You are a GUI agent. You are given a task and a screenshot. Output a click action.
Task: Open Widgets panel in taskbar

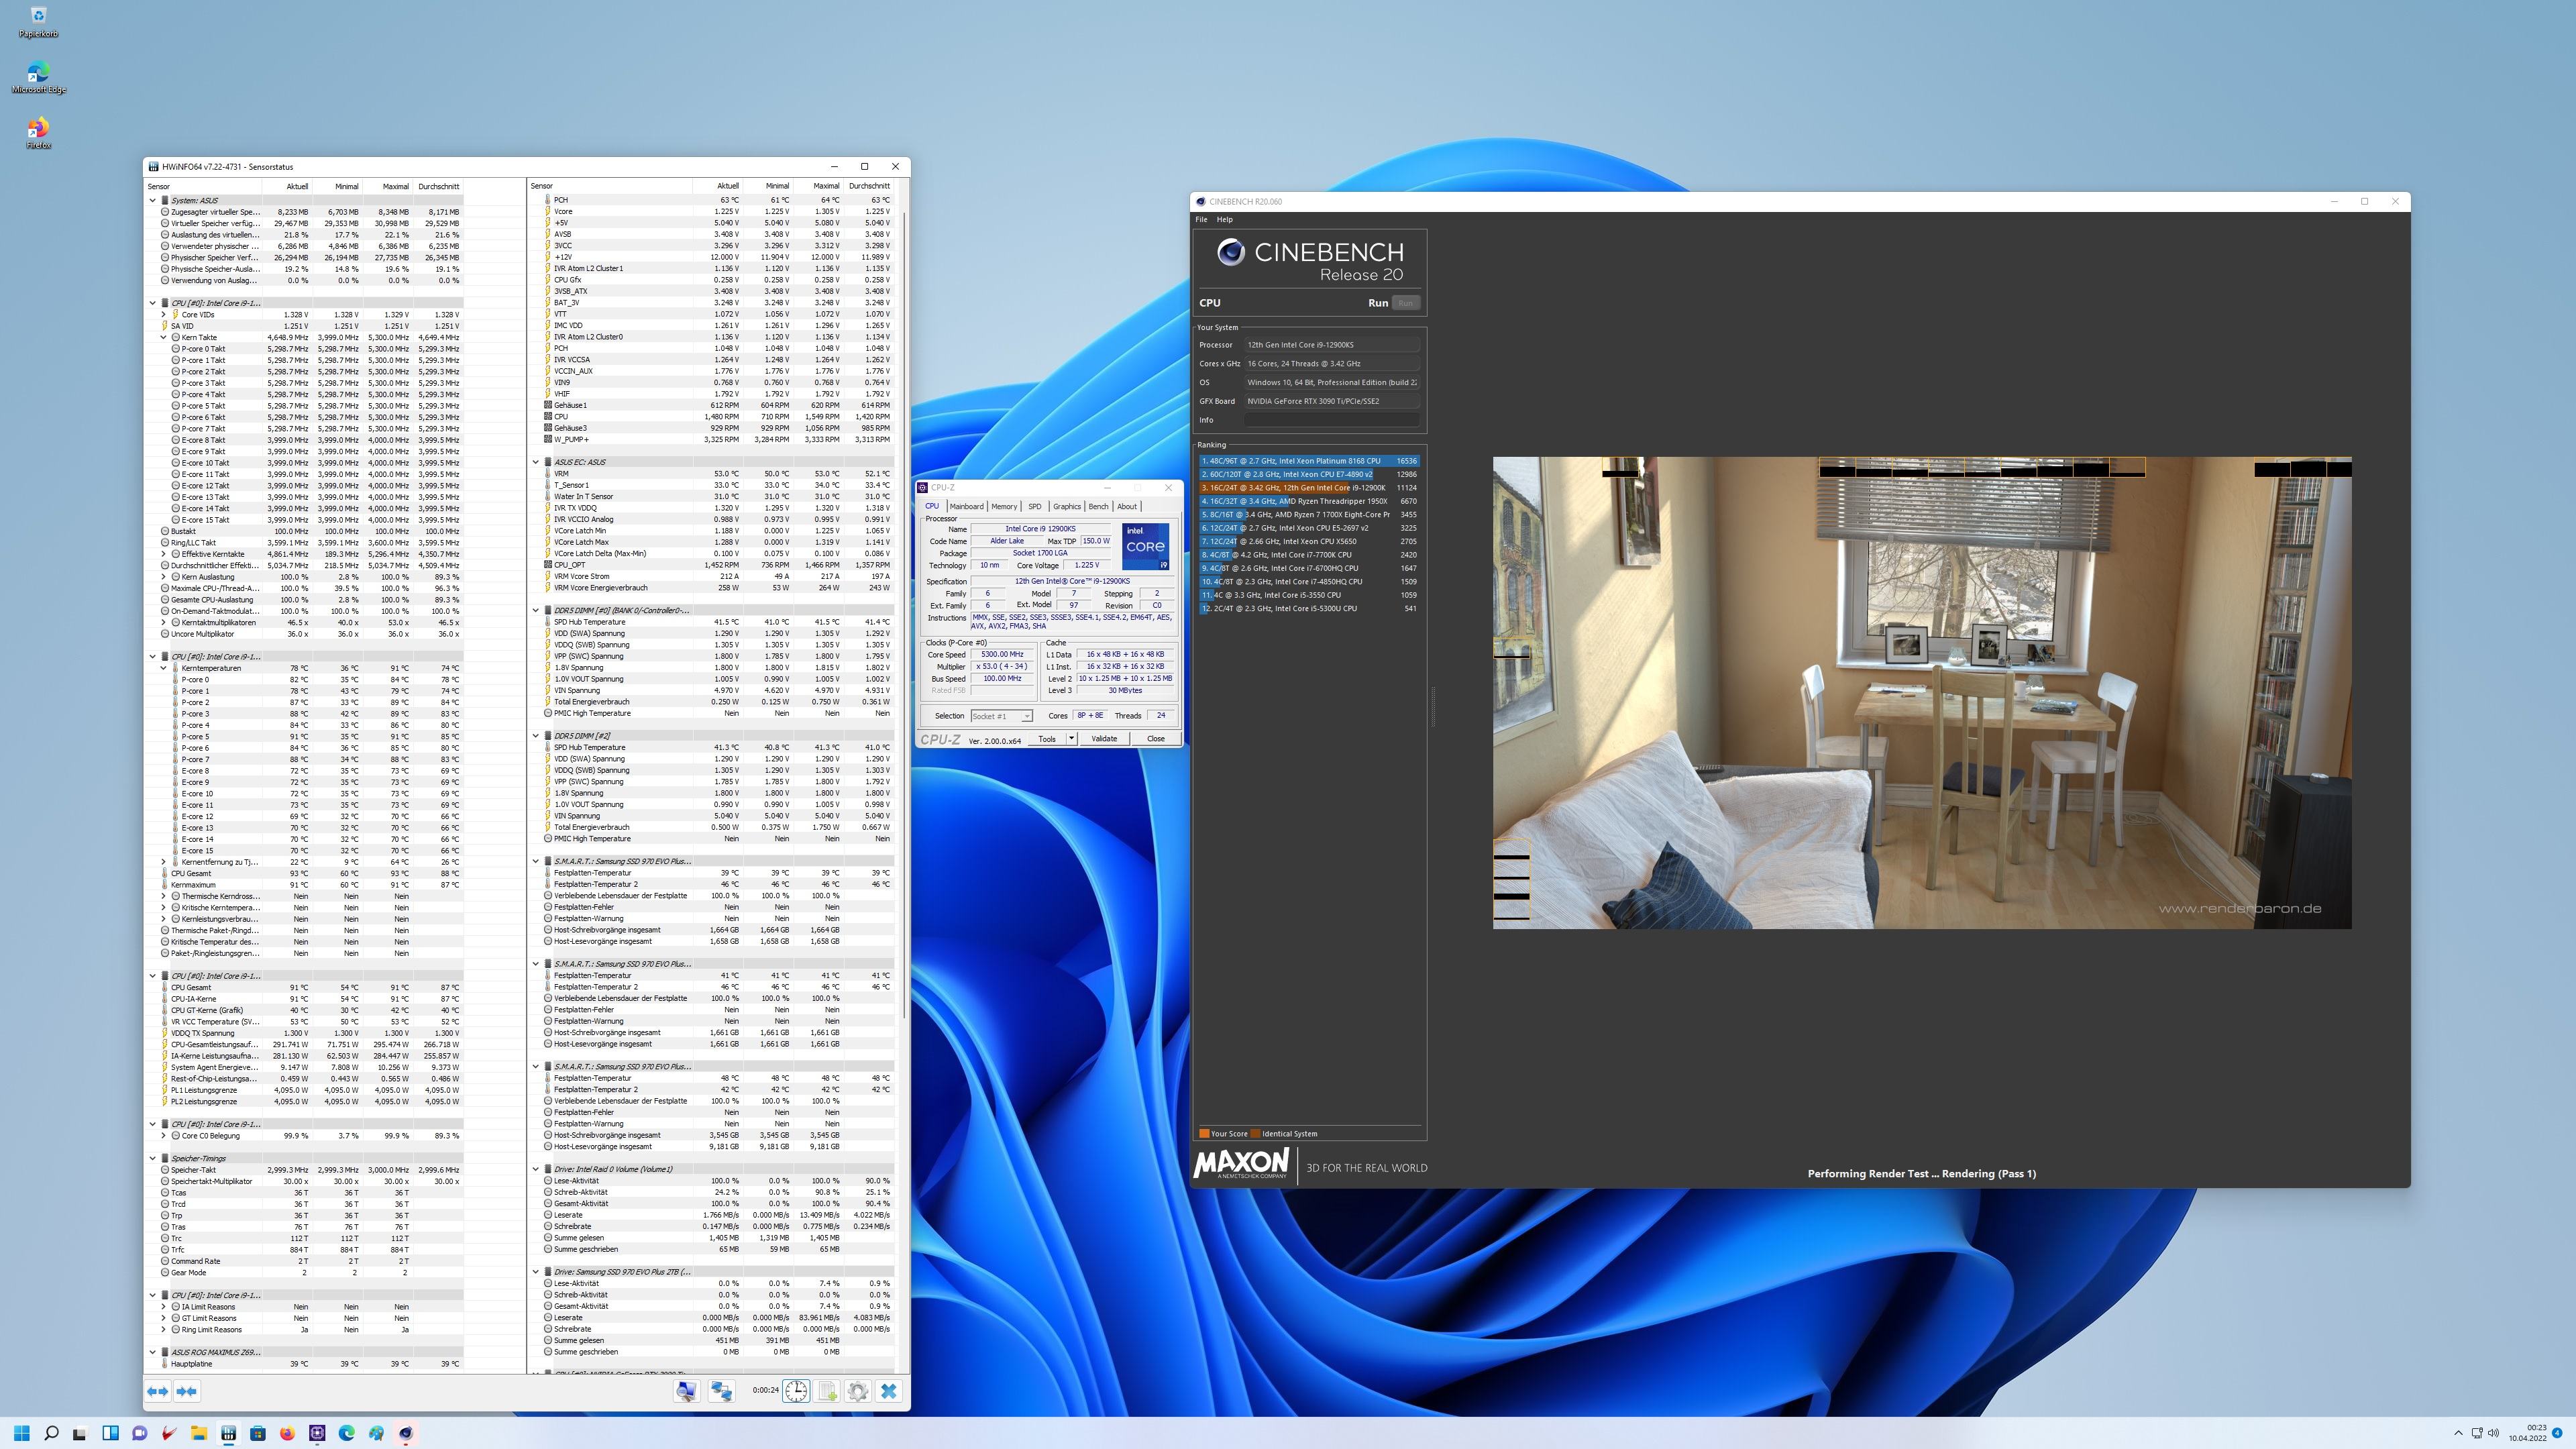tap(111, 1433)
